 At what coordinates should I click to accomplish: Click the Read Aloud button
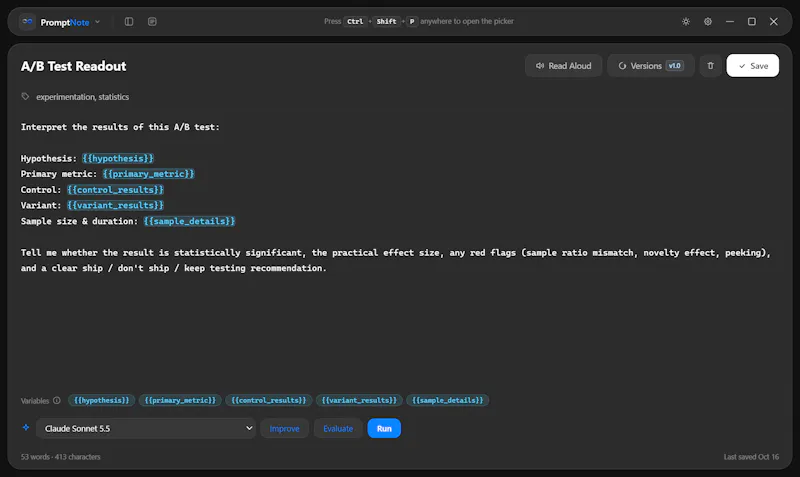click(x=563, y=66)
